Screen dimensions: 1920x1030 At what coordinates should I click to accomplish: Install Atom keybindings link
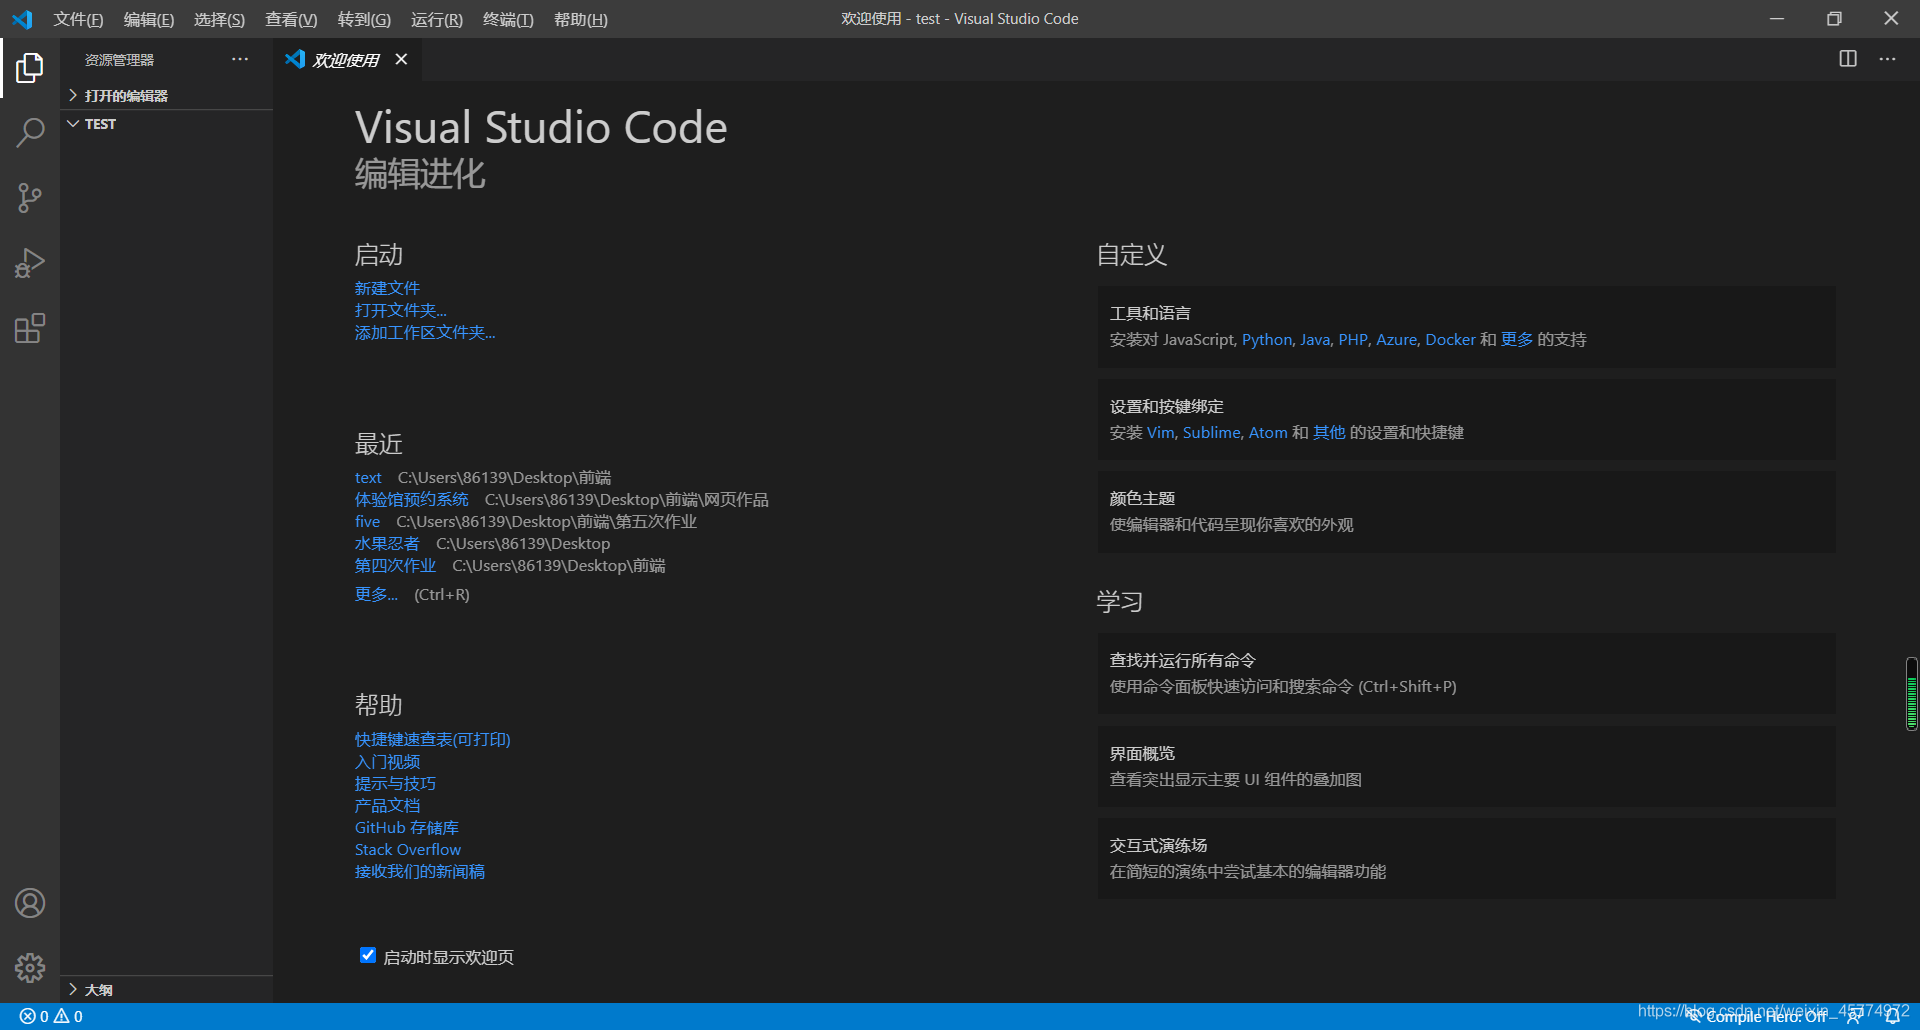click(1268, 432)
